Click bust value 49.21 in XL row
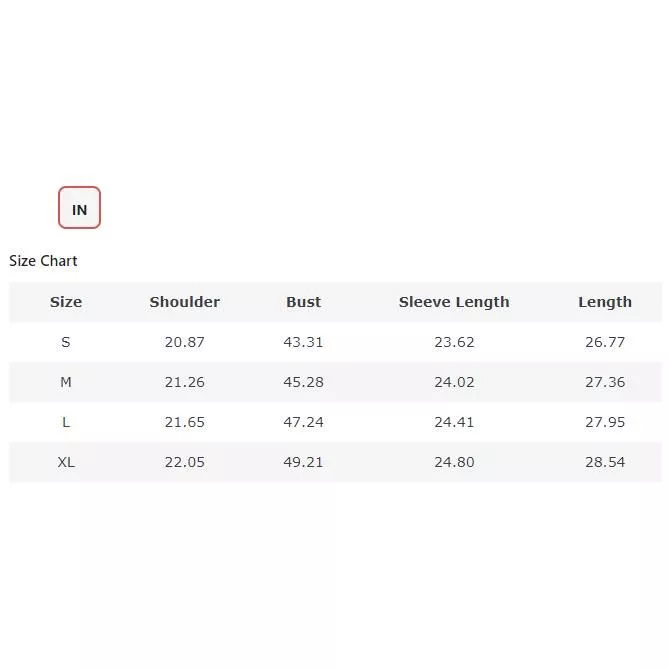The width and height of the screenshot is (669, 669). point(303,462)
